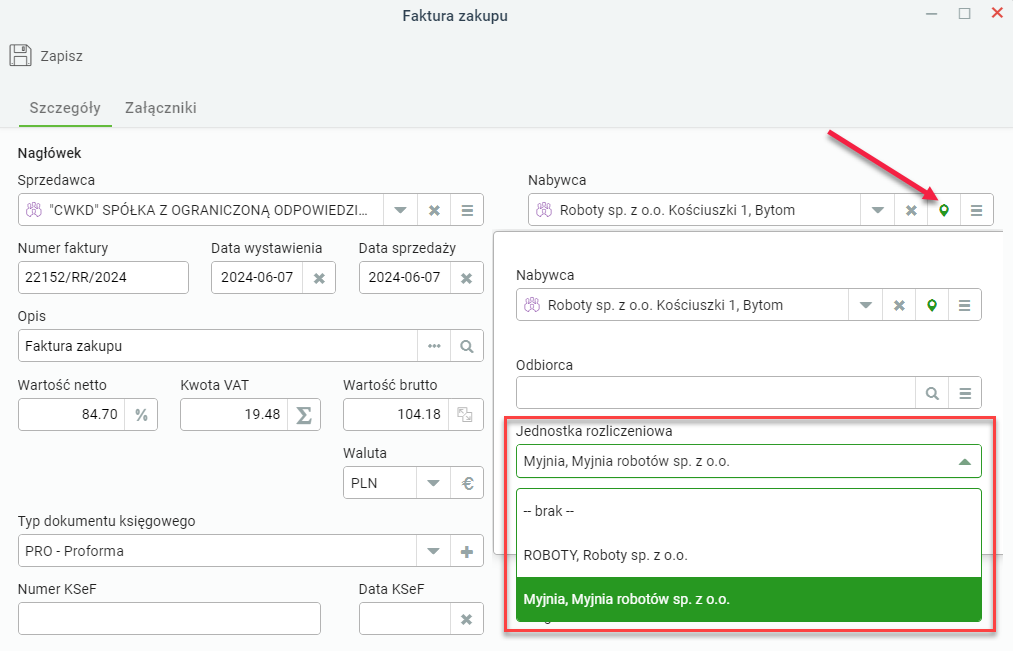Click the Sprzedawca "CWKD" company field
The image size is (1013, 651).
tap(201, 211)
